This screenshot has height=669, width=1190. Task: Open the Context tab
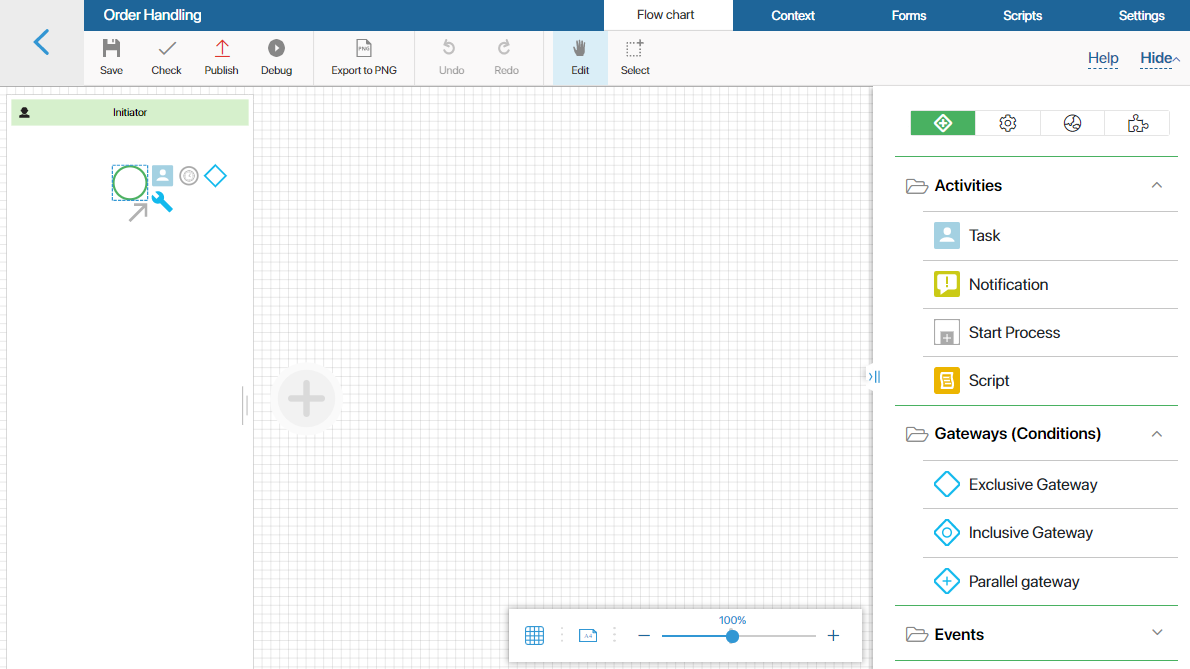pos(792,15)
